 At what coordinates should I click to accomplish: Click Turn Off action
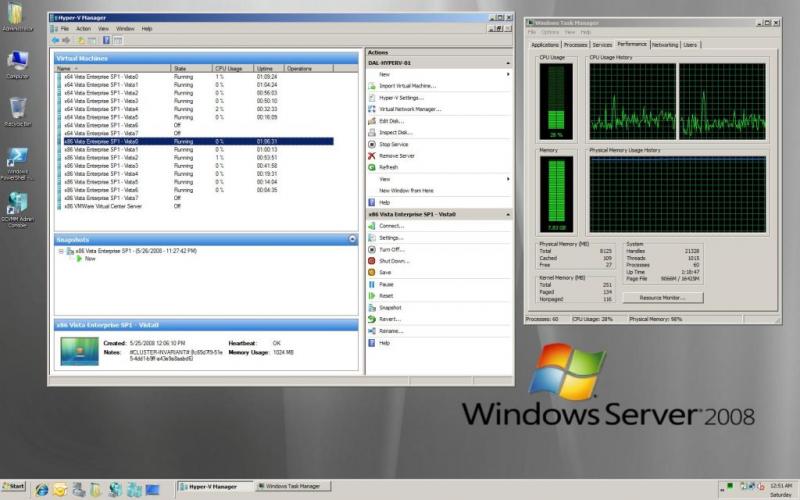click(x=391, y=249)
